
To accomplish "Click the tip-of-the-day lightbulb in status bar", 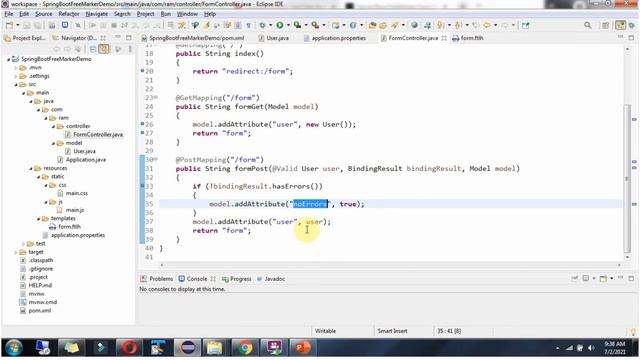I will (x=633, y=331).
